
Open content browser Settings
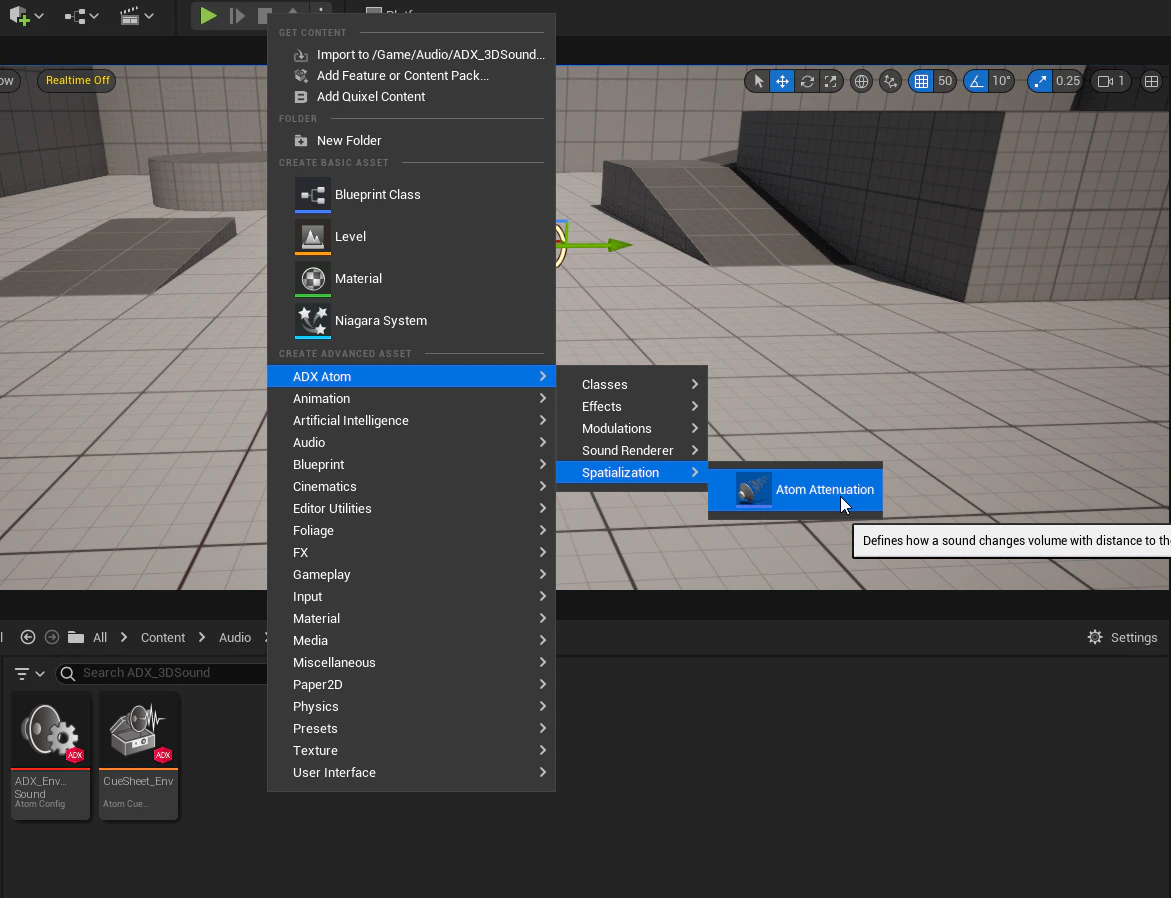1122,637
